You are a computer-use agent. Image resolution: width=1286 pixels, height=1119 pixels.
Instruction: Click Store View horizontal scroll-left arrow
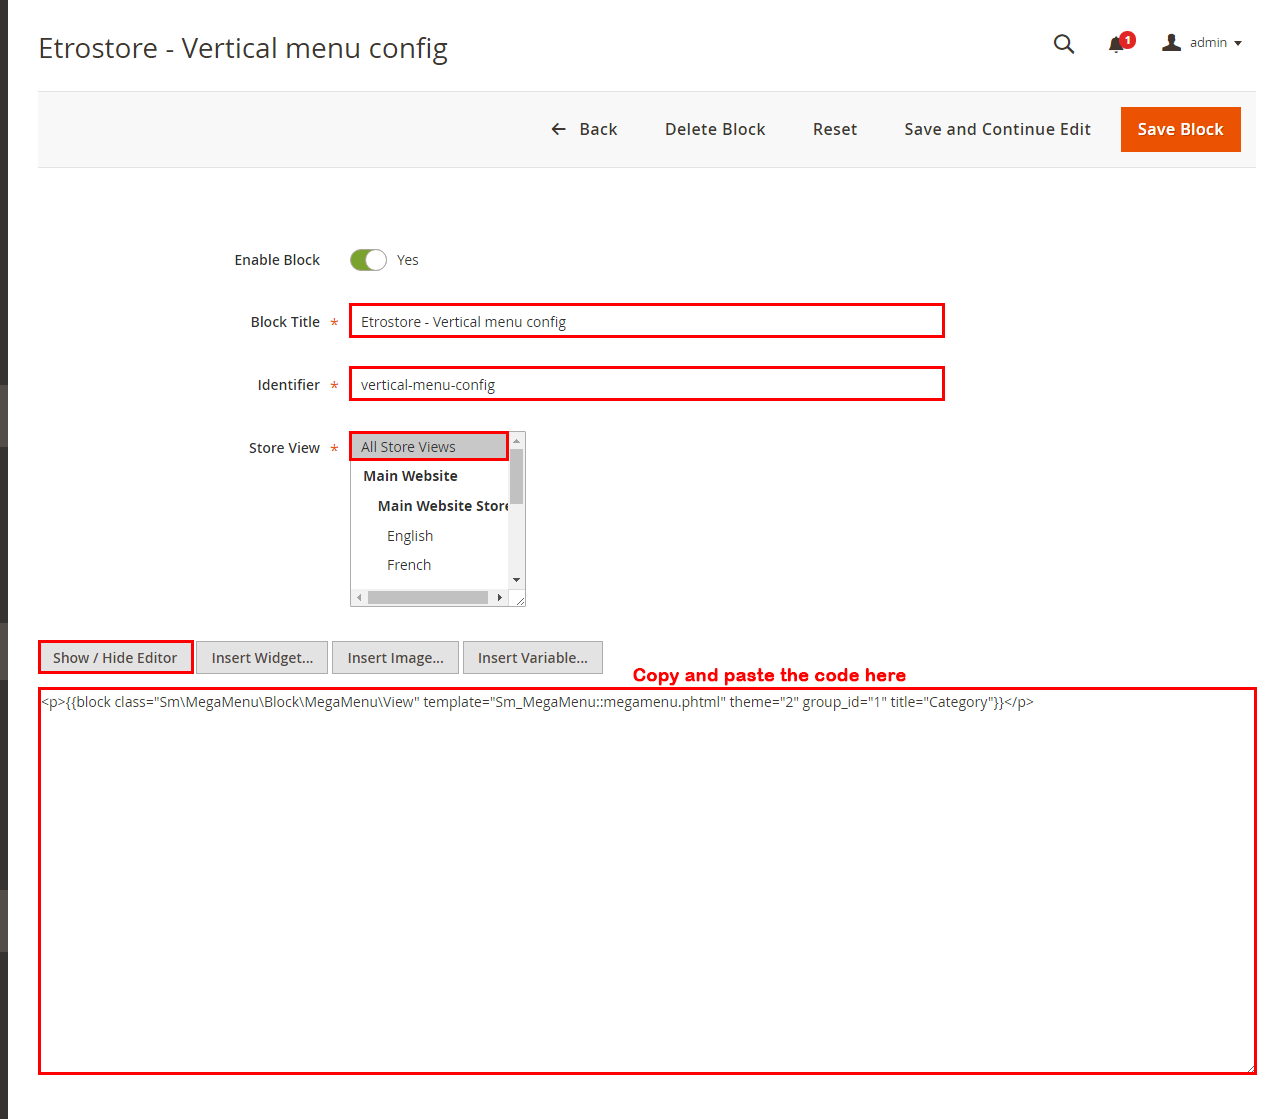tap(359, 598)
